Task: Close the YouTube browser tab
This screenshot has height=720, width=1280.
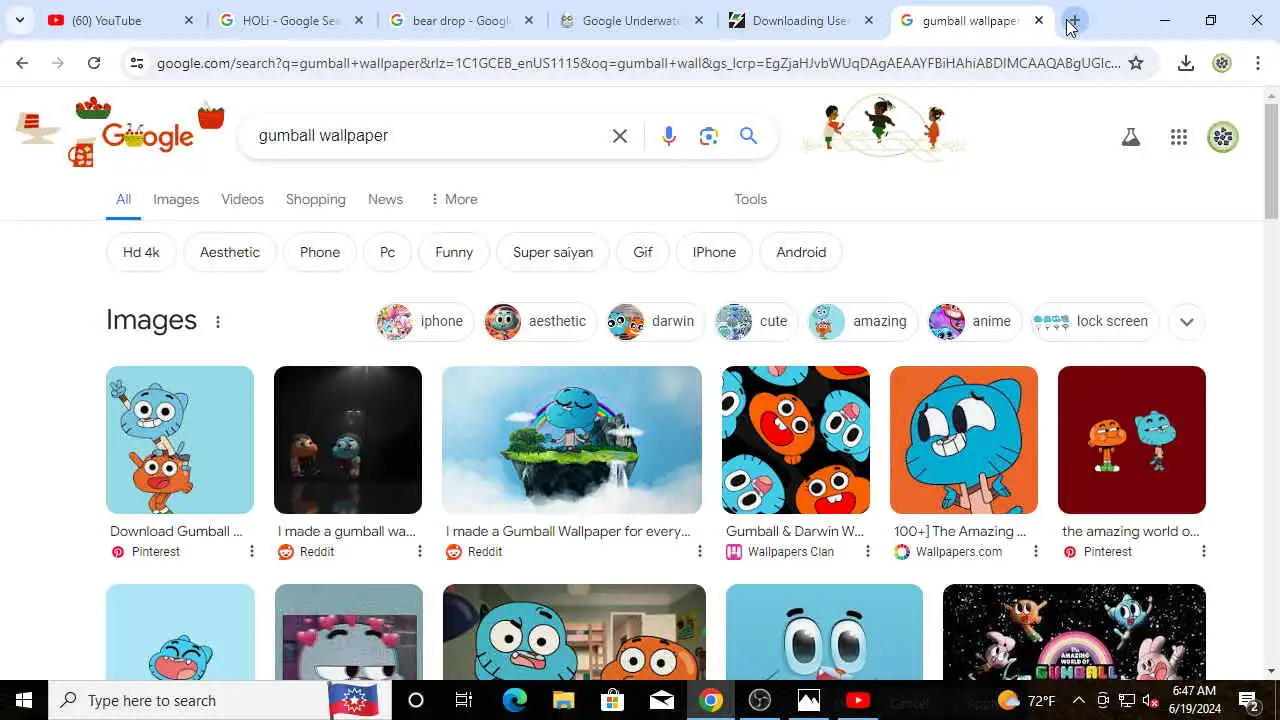Action: [188, 20]
